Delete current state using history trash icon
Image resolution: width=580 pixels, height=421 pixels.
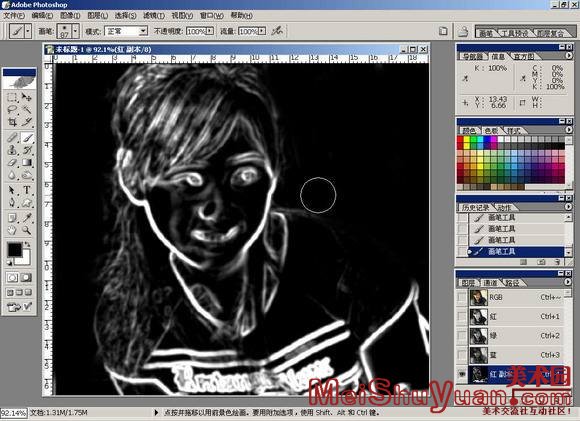[557, 262]
